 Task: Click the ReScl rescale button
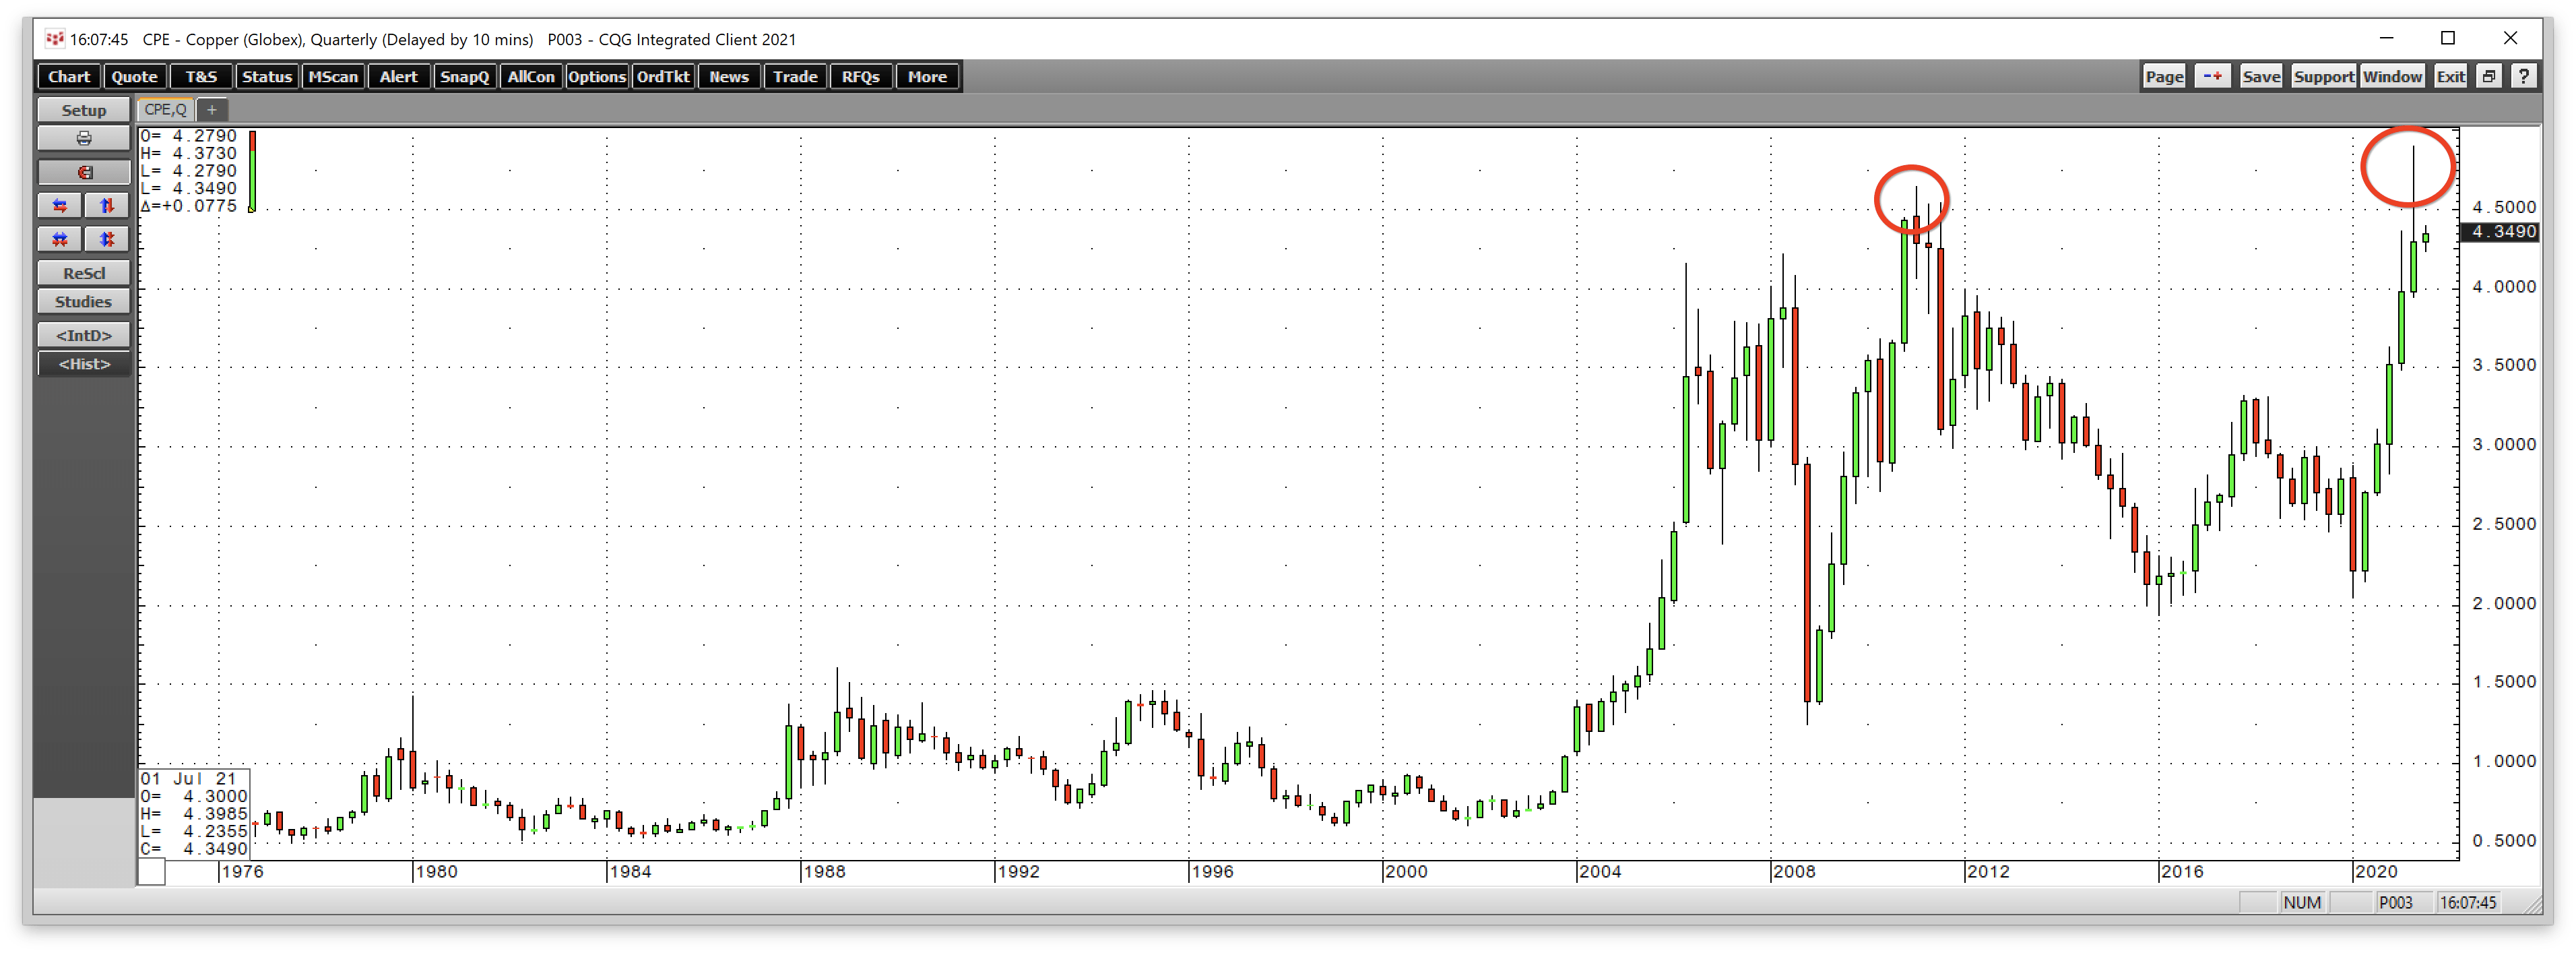click(84, 273)
